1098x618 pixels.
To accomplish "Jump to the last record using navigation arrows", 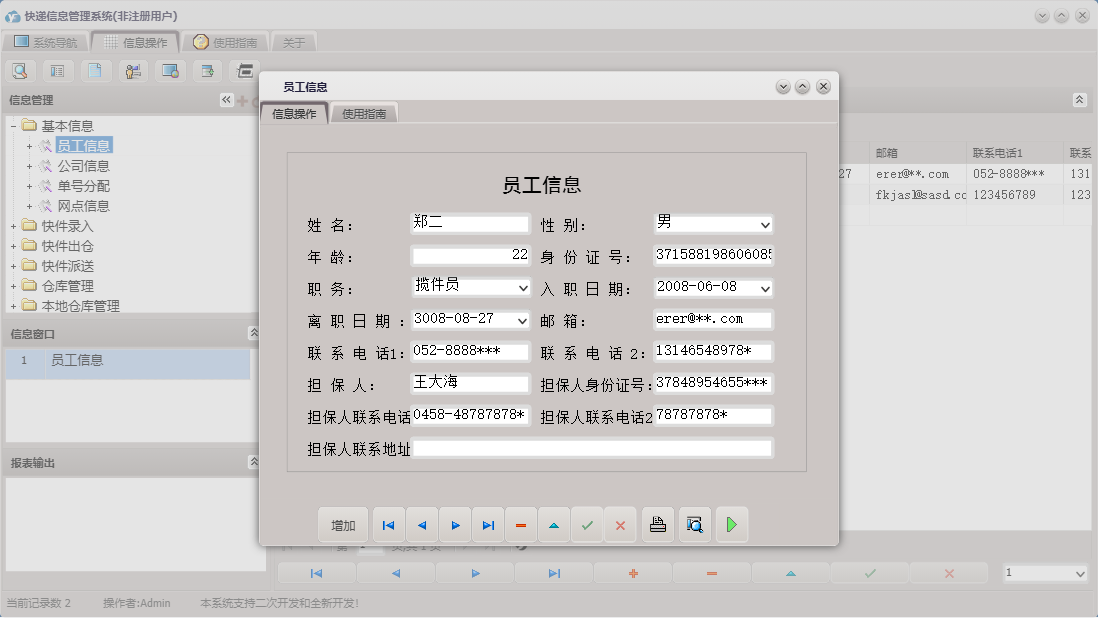I will pyautogui.click(x=488, y=524).
